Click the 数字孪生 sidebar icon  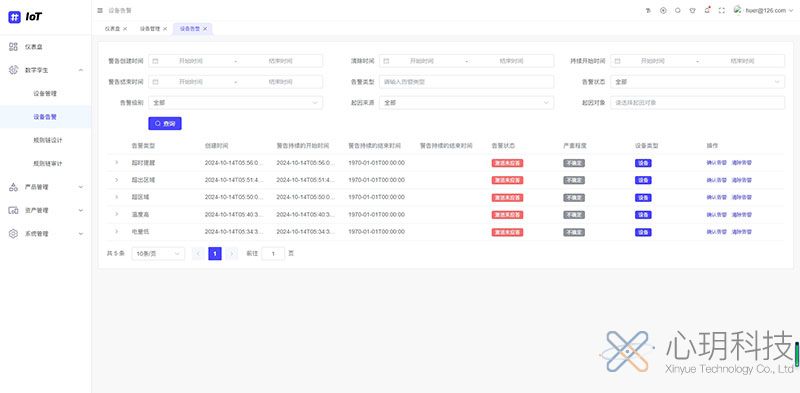point(13,70)
